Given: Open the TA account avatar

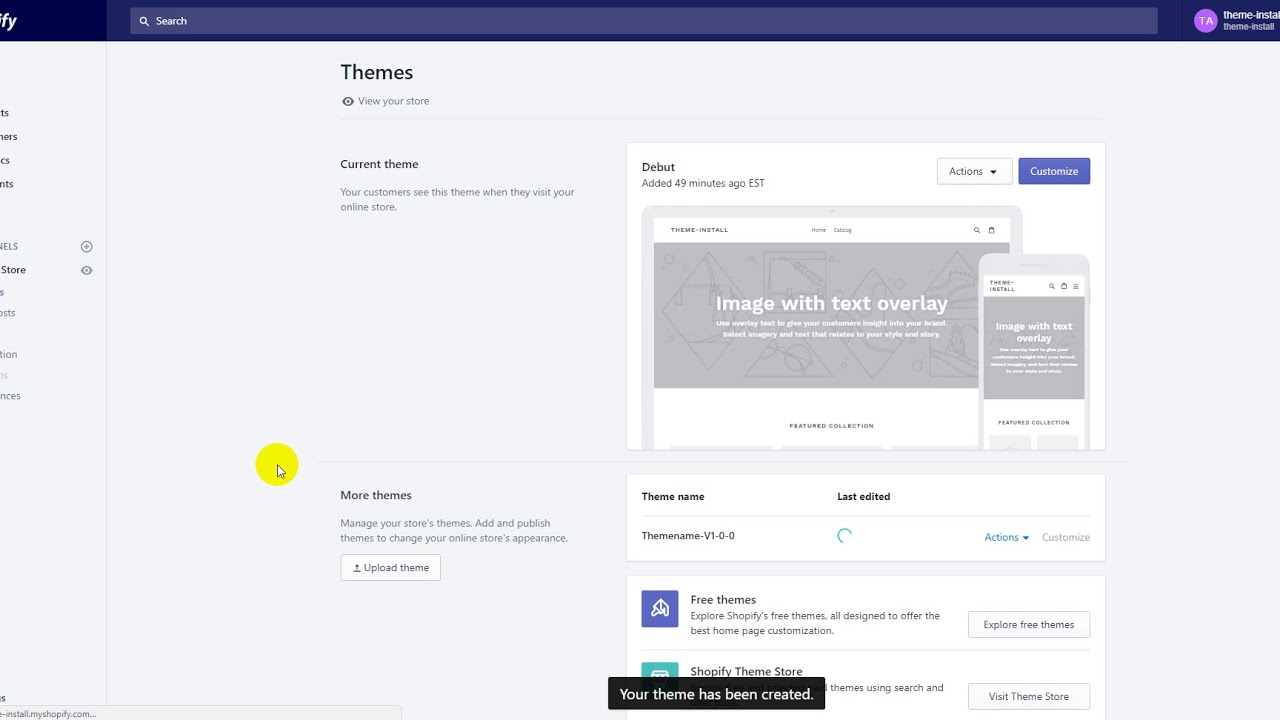Looking at the screenshot, I should point(1205,20).
